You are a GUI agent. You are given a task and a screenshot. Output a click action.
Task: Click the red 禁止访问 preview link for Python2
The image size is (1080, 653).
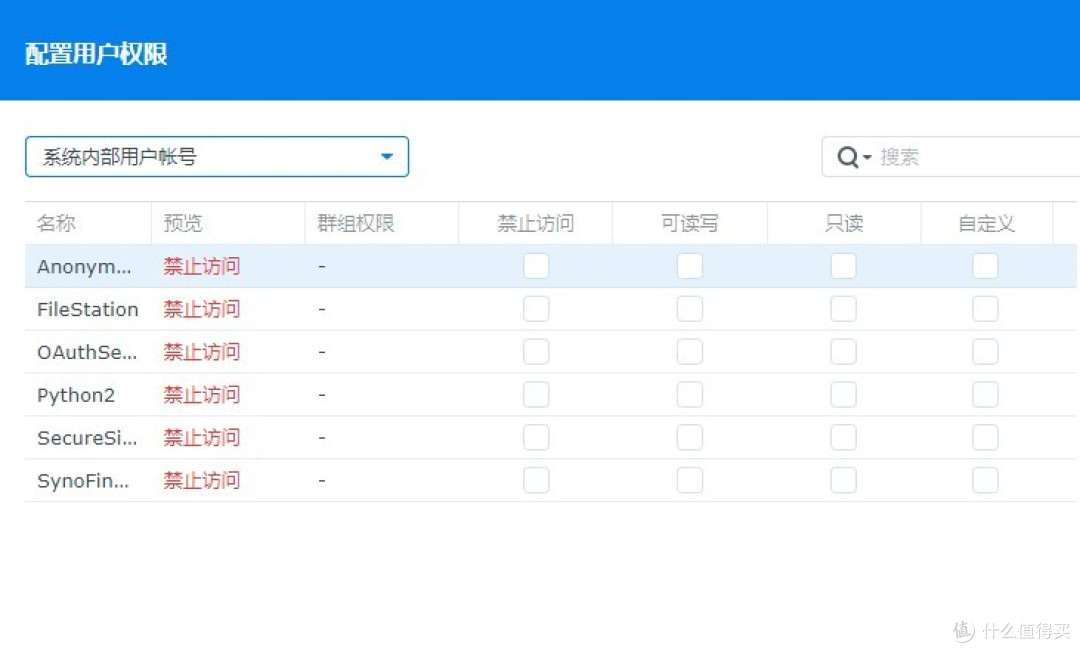[x=200, y=394]
